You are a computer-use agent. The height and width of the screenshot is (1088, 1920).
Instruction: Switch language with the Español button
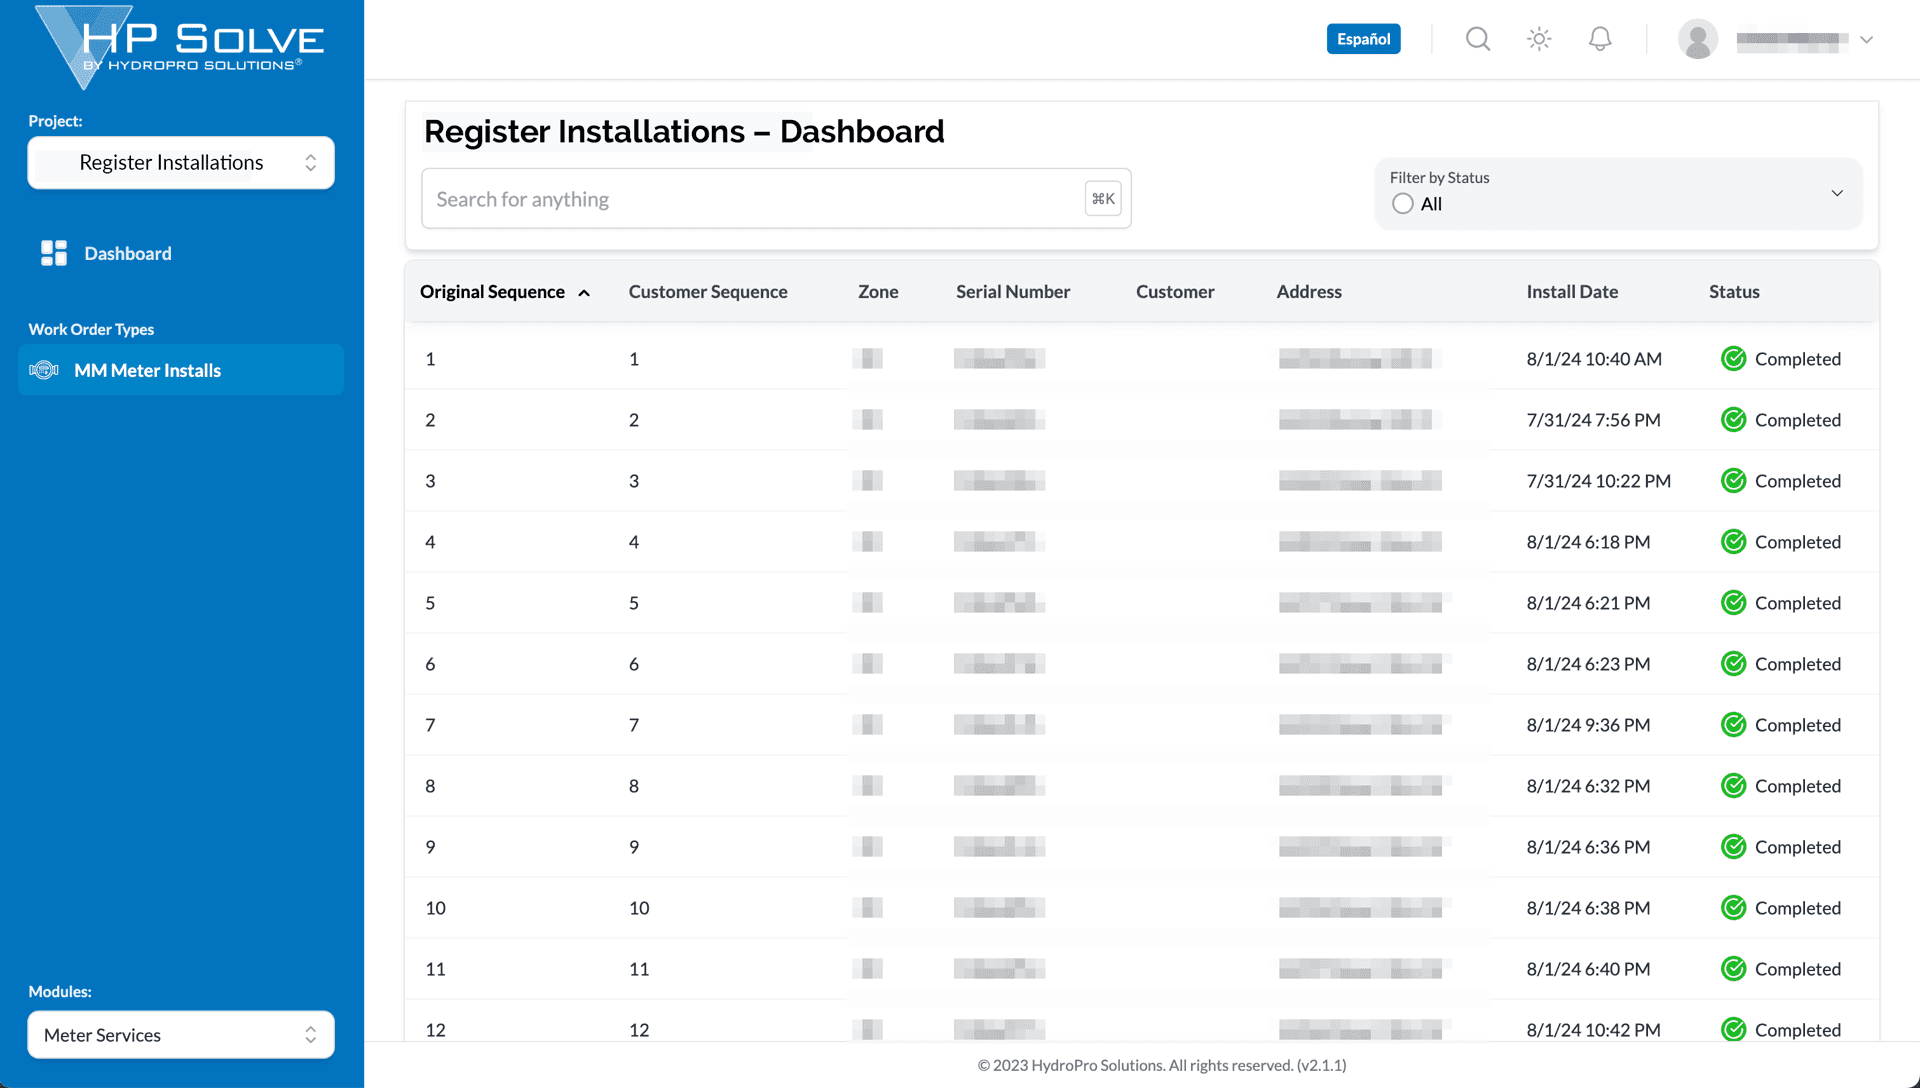pos(1363,38)
